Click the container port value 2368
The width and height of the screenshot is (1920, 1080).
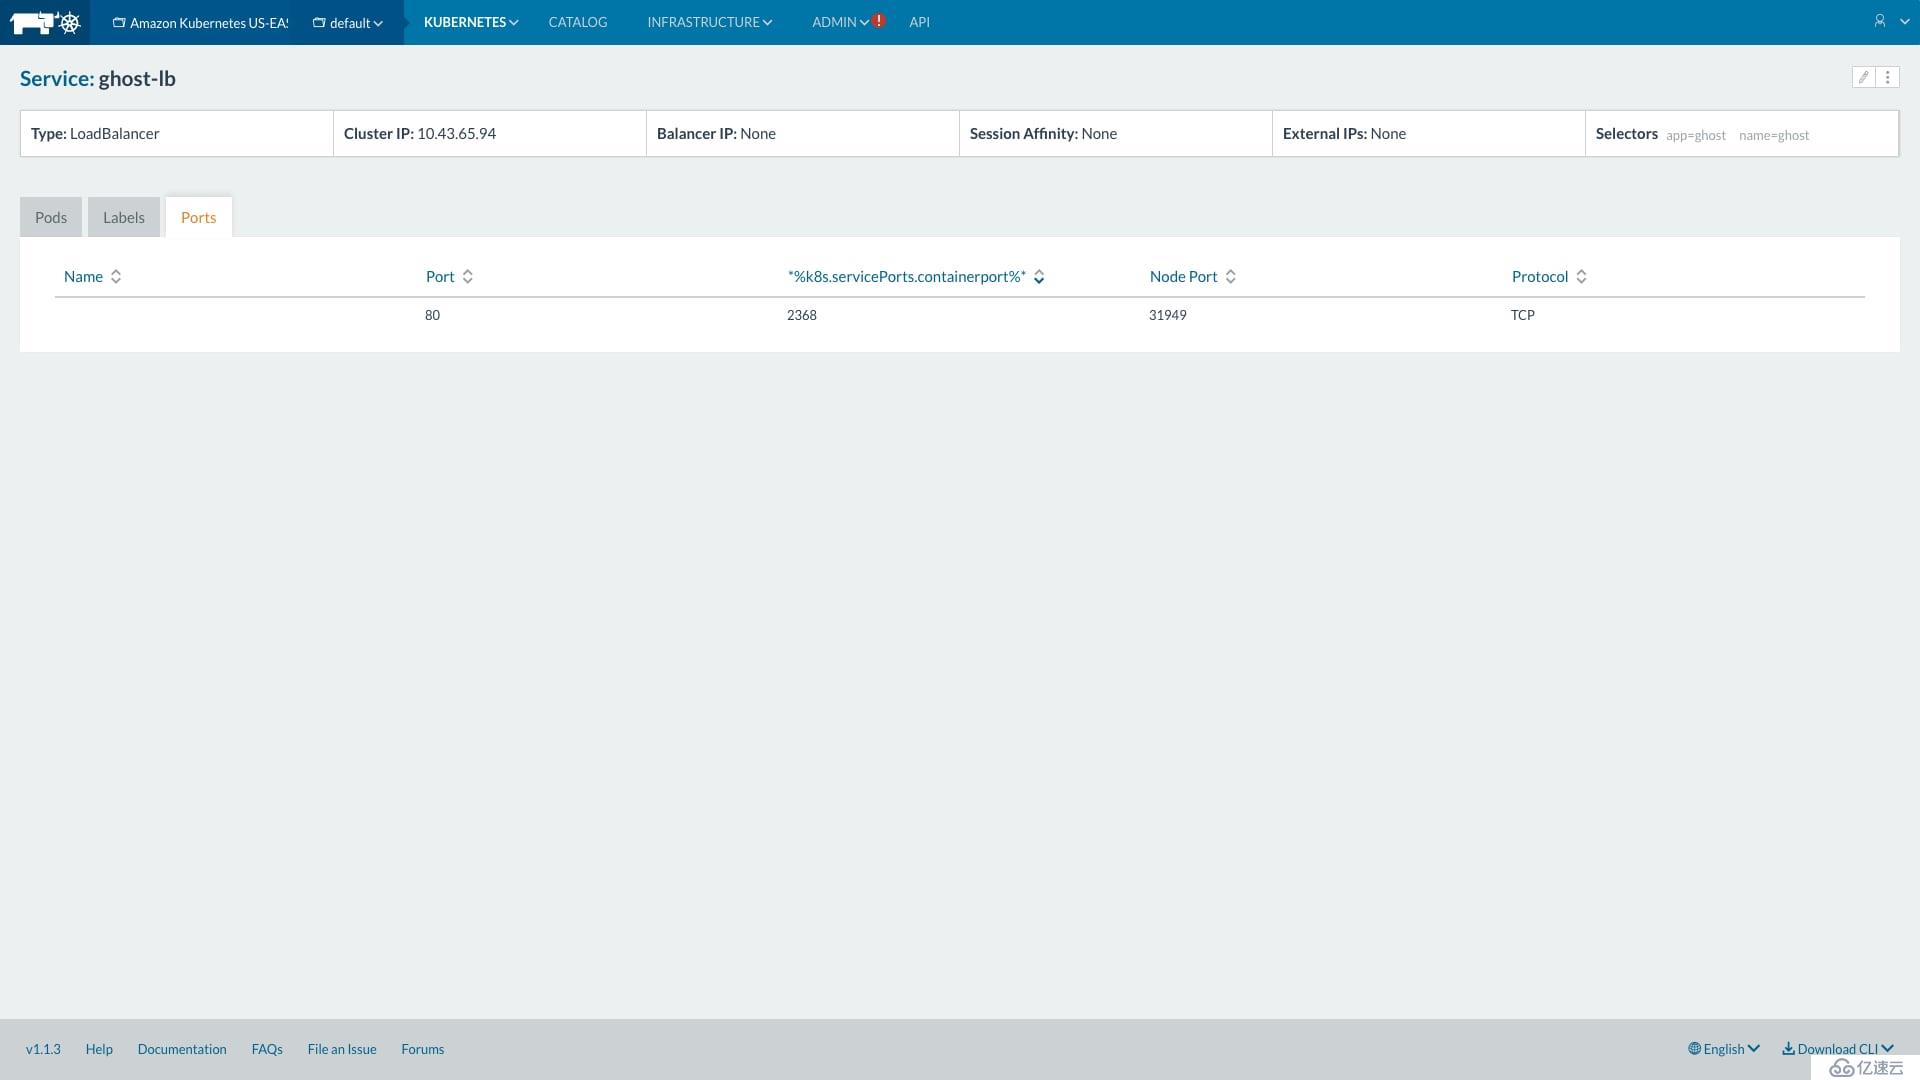[802, 315]
